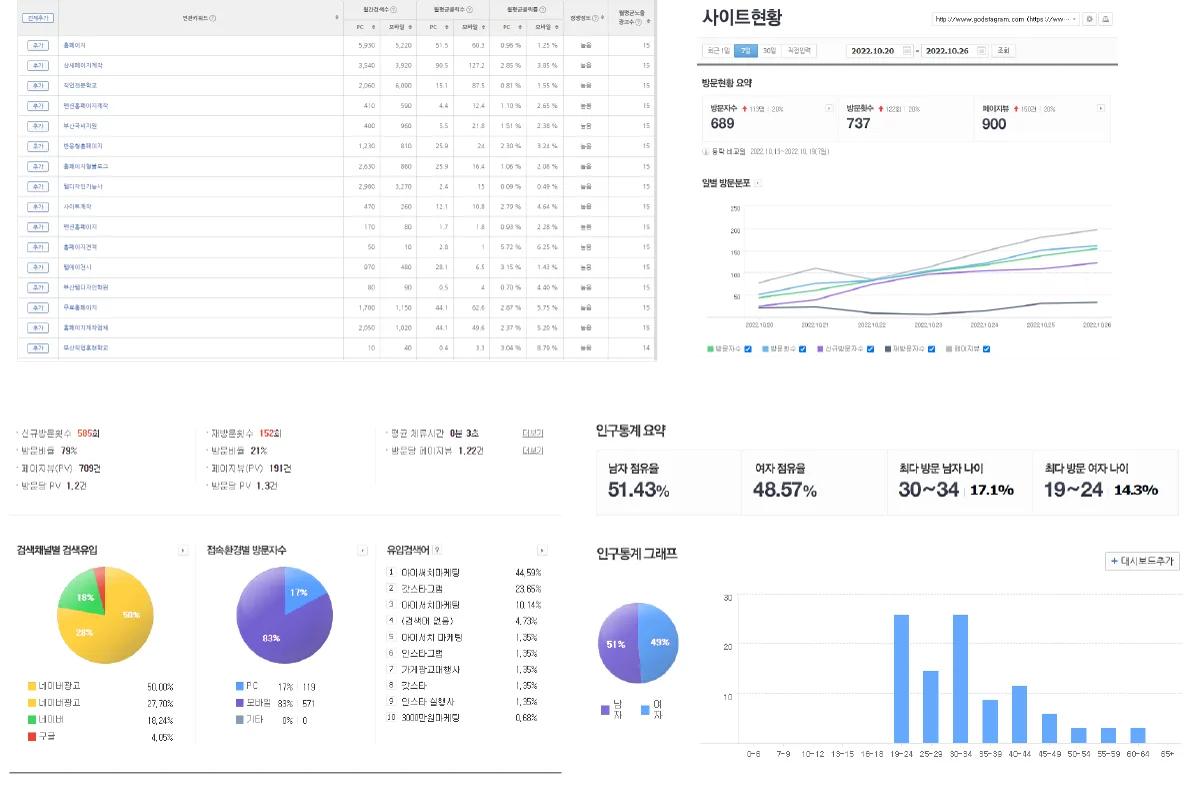The width and height of the screenshot is (1196, 788).
Task: Click the question mark next to 유입검색어
Action: (436, 550)
